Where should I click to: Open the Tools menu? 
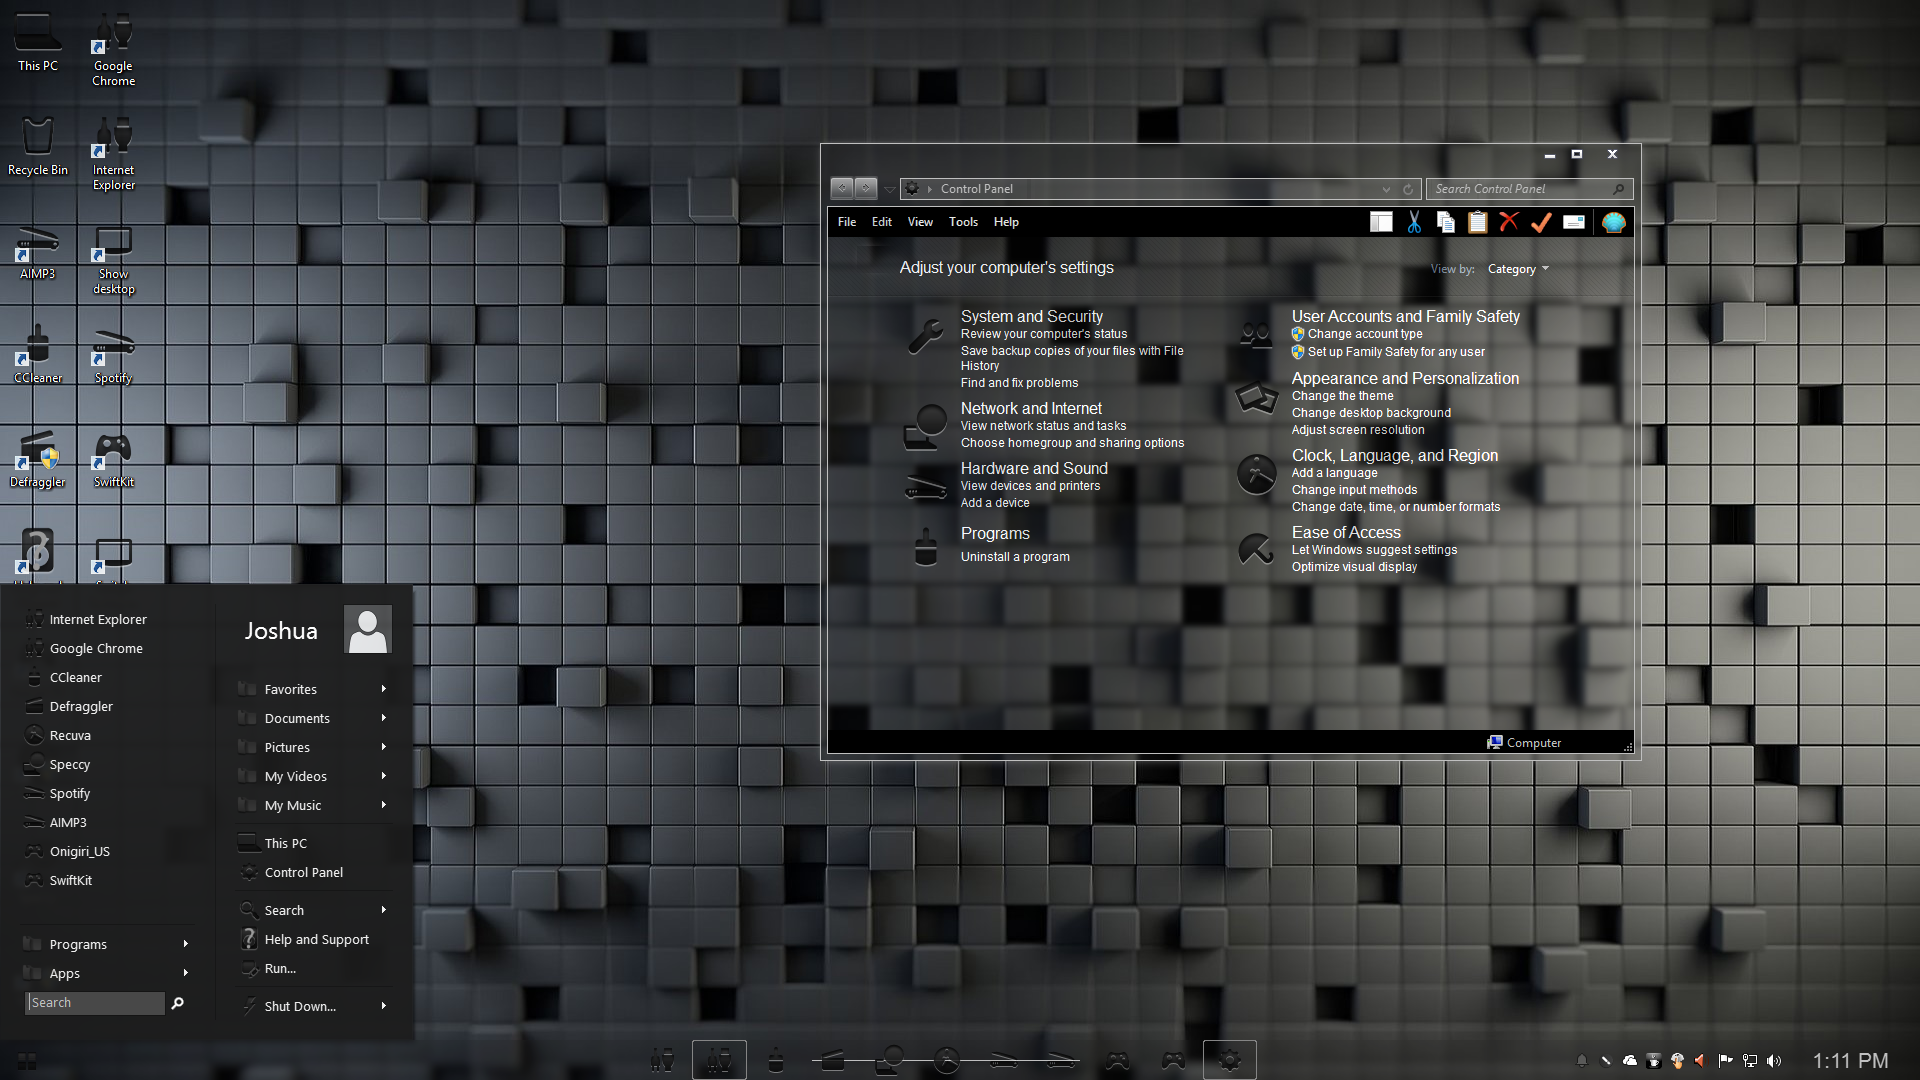coord(963,222)
